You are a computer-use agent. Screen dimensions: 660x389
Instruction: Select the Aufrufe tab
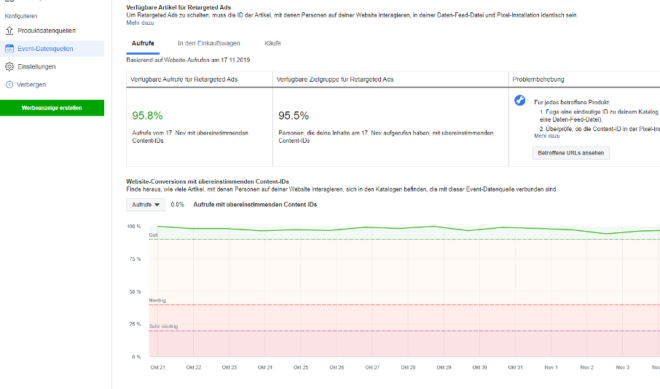(x=143, y=43)
